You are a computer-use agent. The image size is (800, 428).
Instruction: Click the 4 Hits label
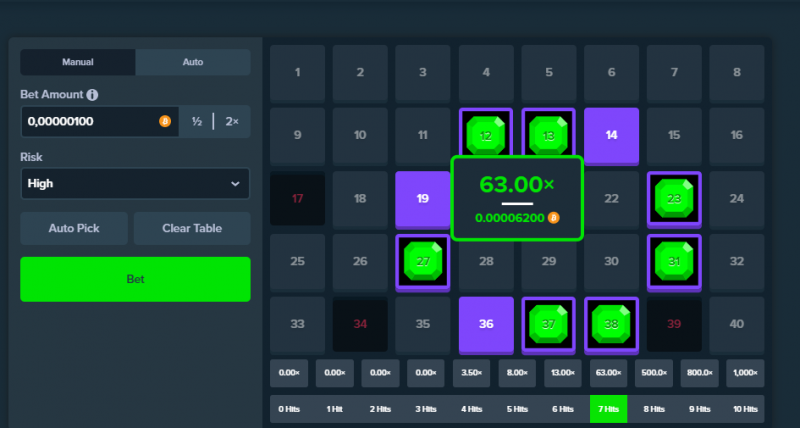click(471, 409)
